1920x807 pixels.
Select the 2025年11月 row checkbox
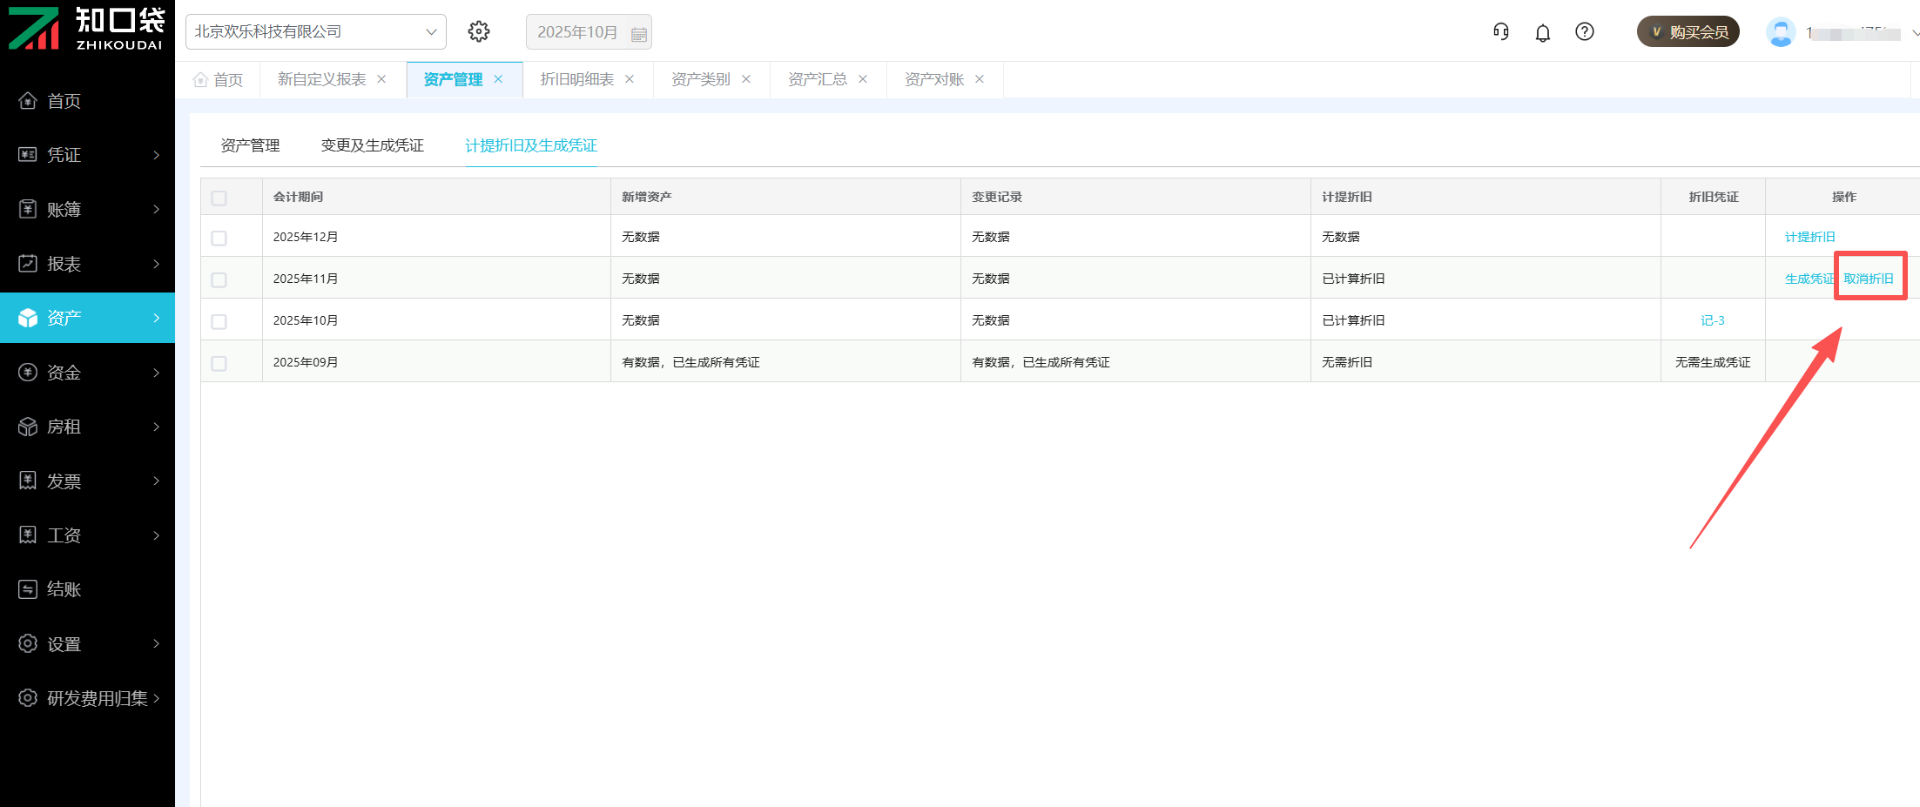(x=219, y=280)
